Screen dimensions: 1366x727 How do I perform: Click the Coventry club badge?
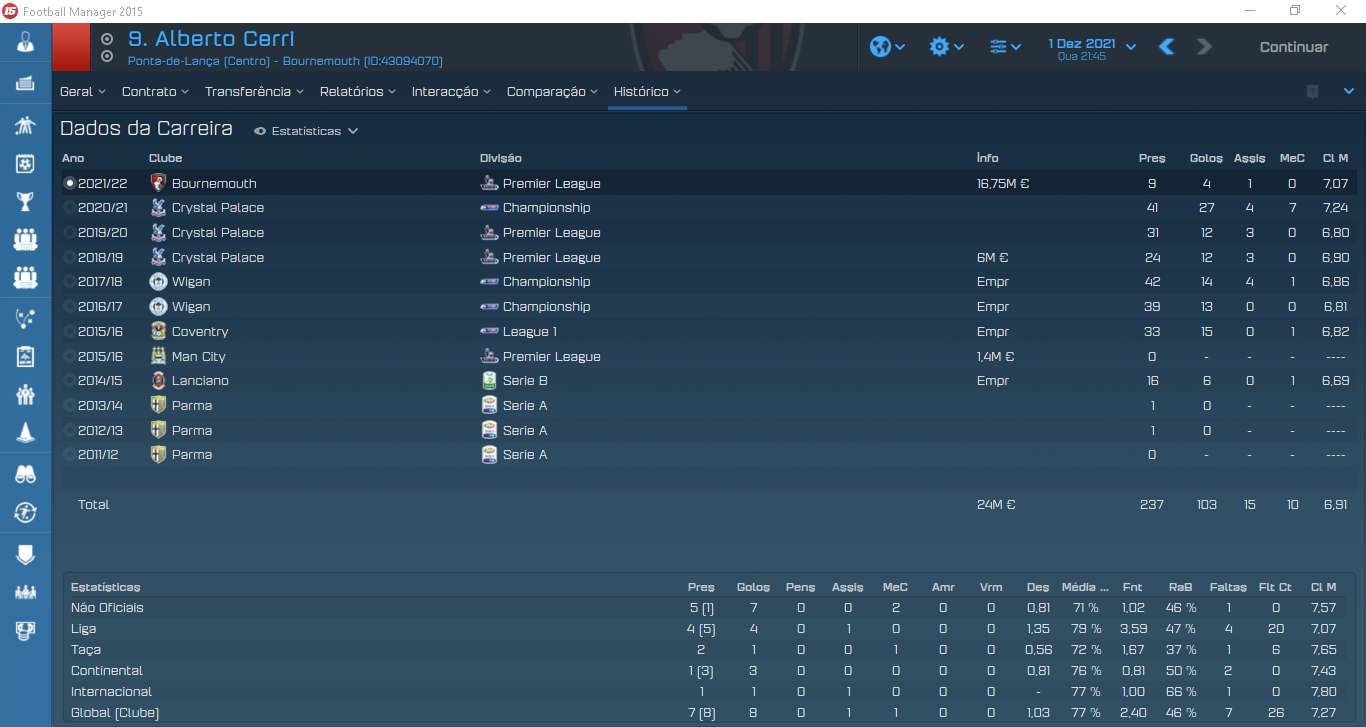click(x=157, y=331)
